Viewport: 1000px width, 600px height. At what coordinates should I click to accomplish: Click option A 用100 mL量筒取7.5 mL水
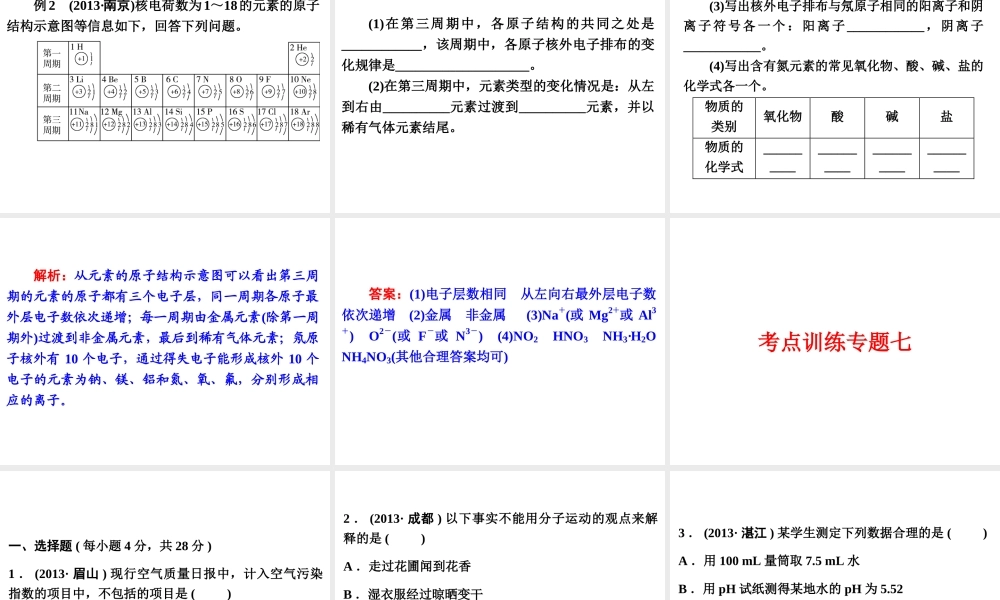pos(769,561)
